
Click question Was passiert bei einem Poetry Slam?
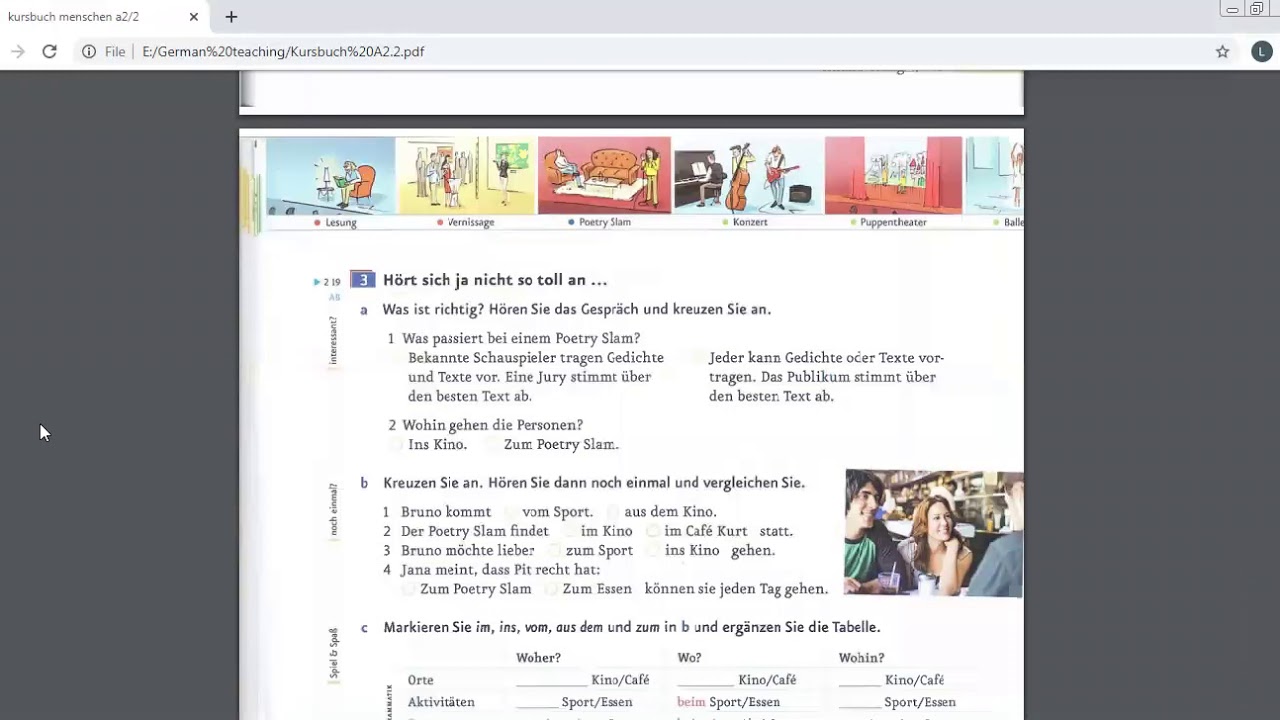(521, 338)
